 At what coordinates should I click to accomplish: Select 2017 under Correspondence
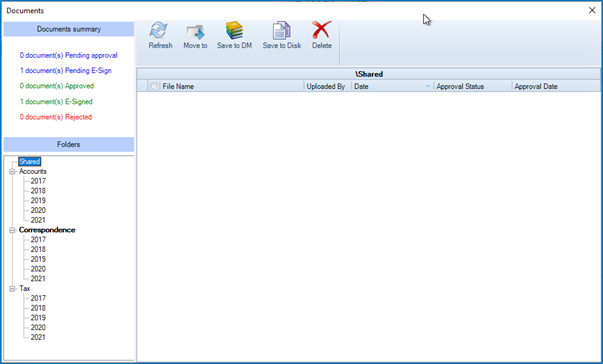(x=38, y=239)
